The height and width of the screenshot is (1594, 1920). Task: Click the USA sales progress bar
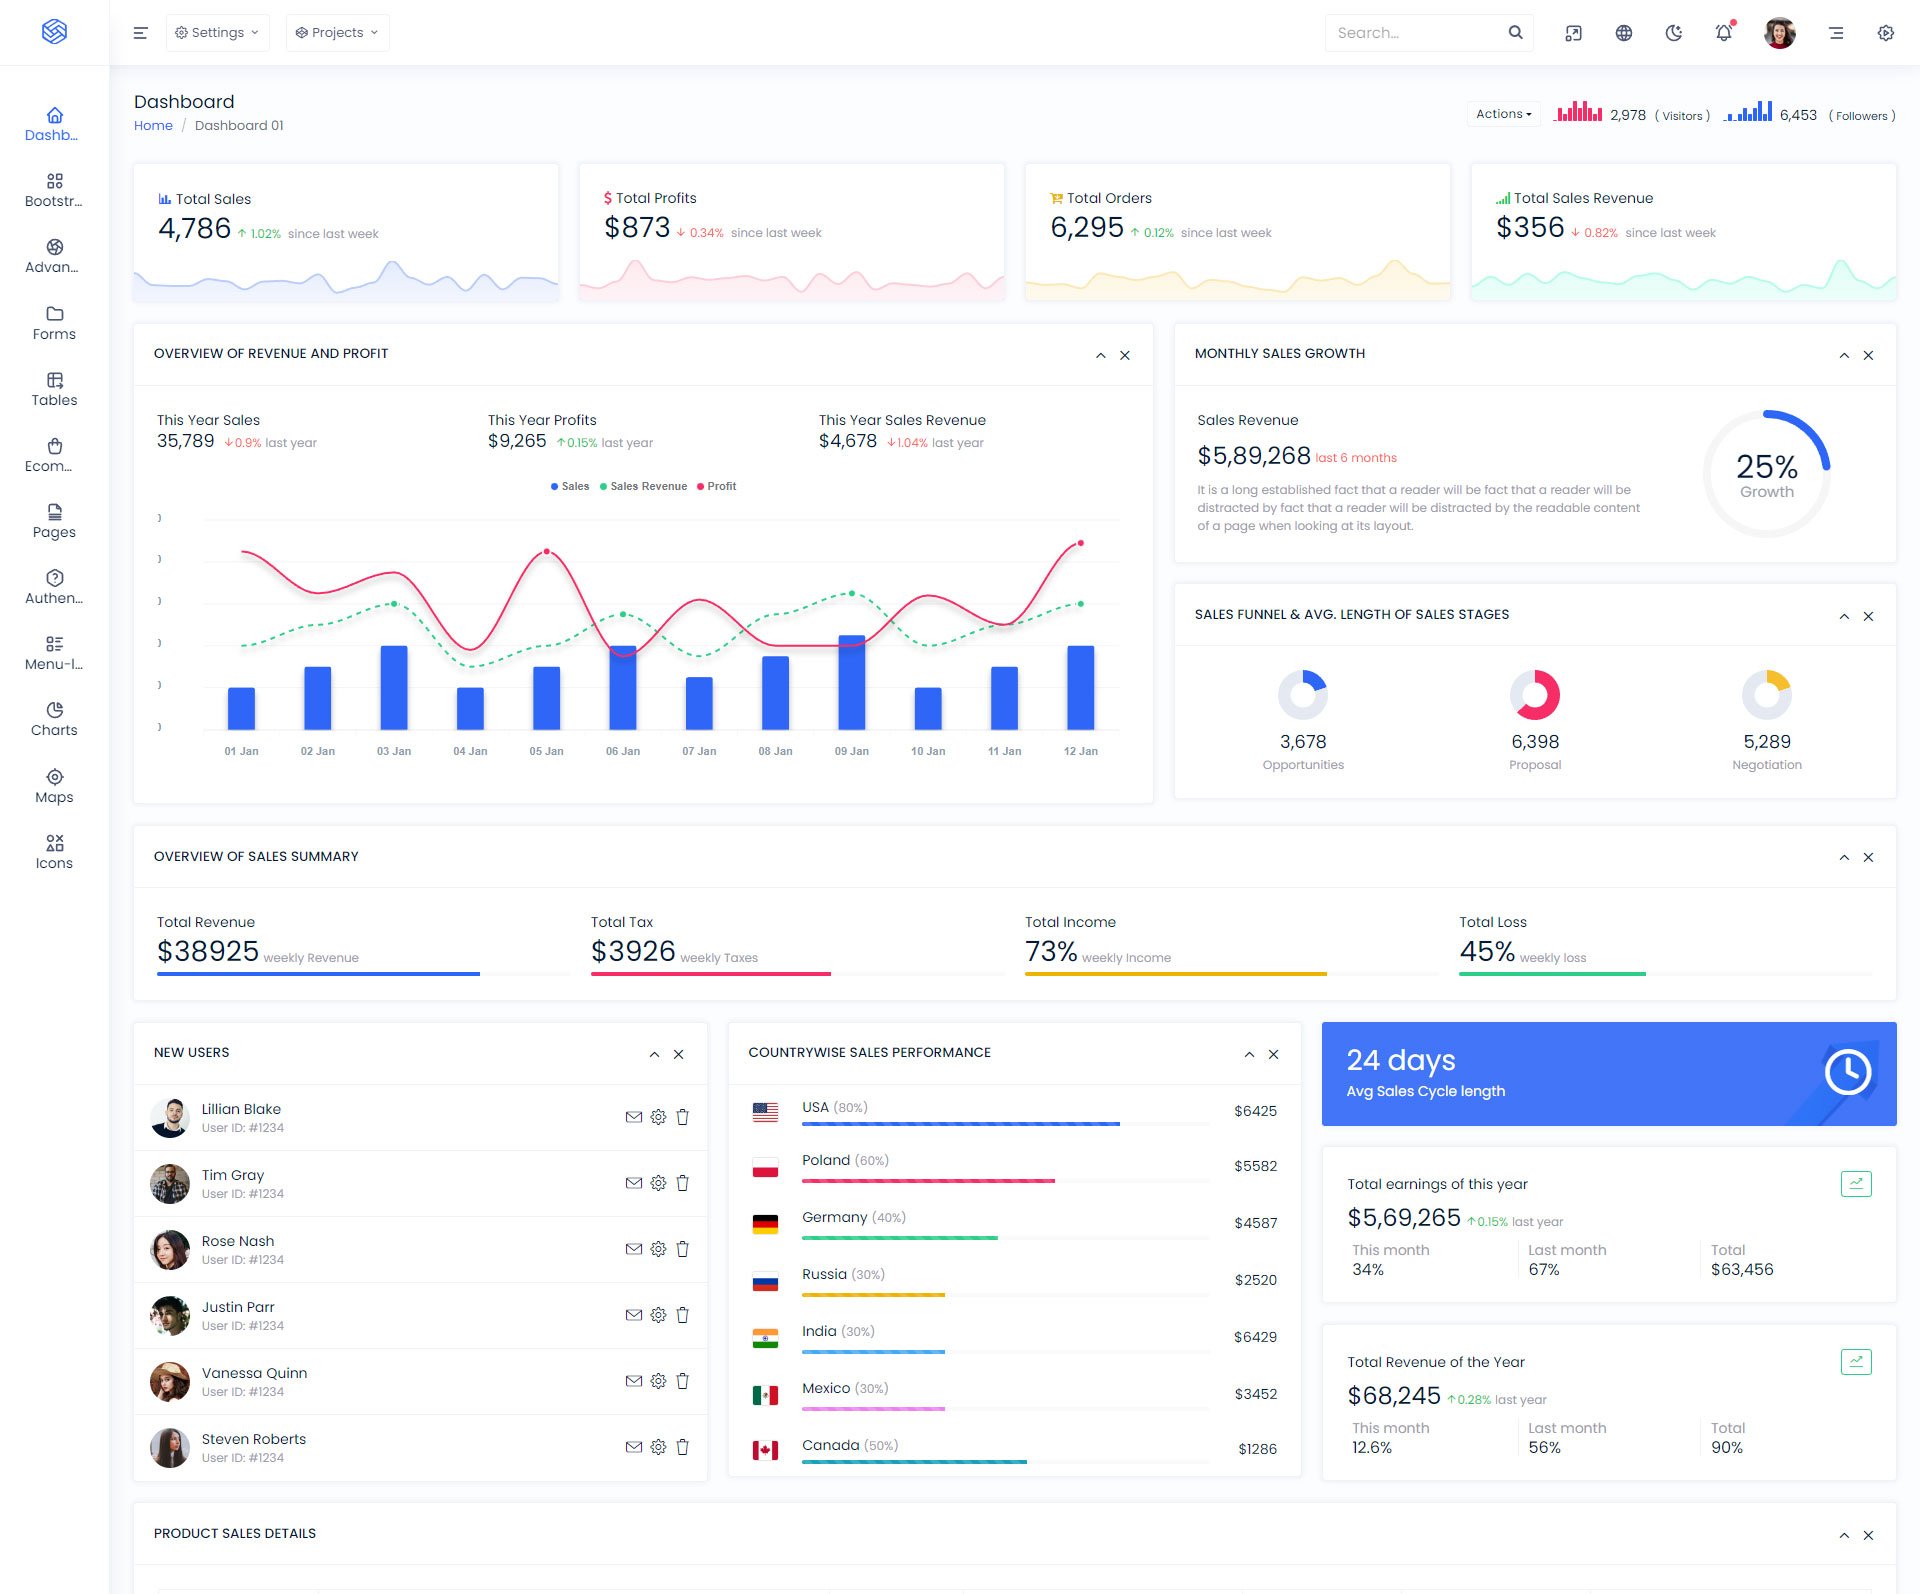(x=960, y=1124)
